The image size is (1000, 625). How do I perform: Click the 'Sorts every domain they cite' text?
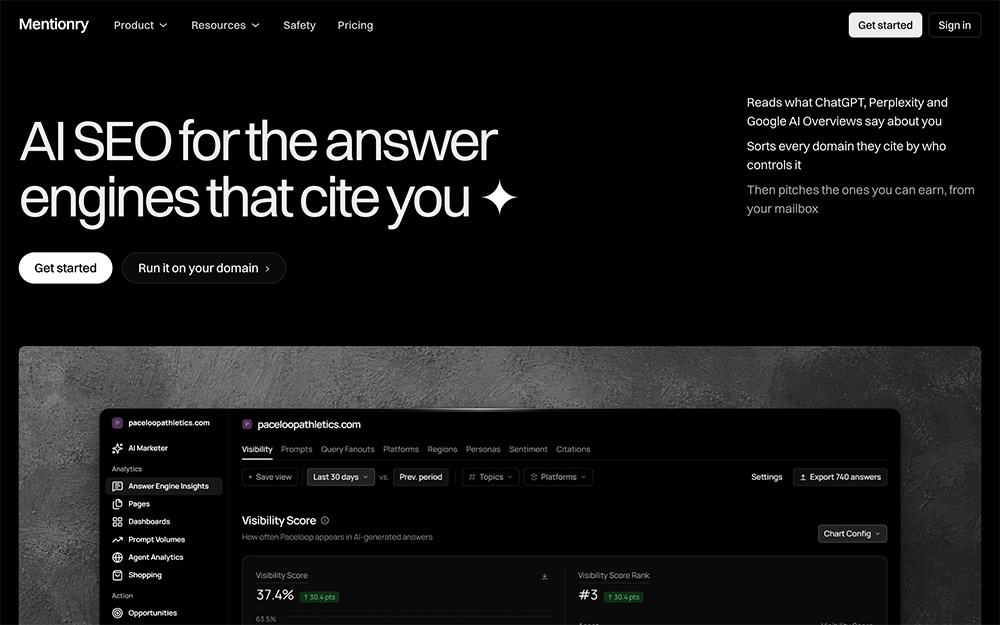pyautogui.click(x=846, y=156)
